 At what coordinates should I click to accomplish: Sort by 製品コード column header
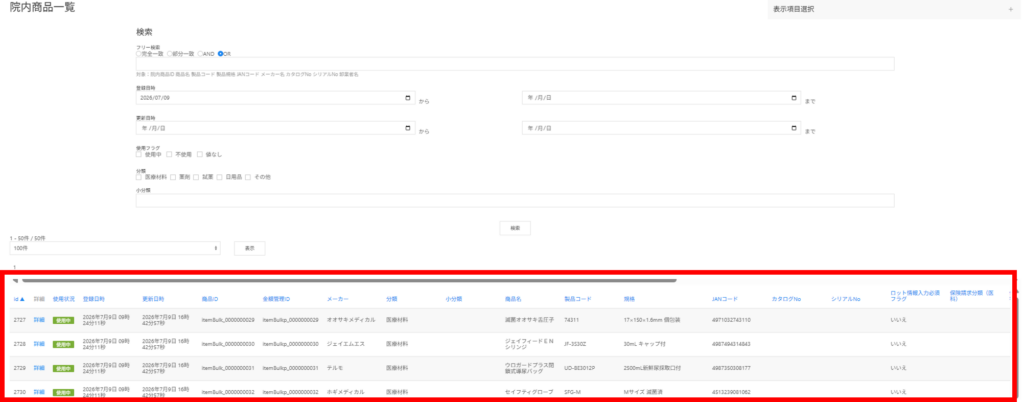(578, 299)
